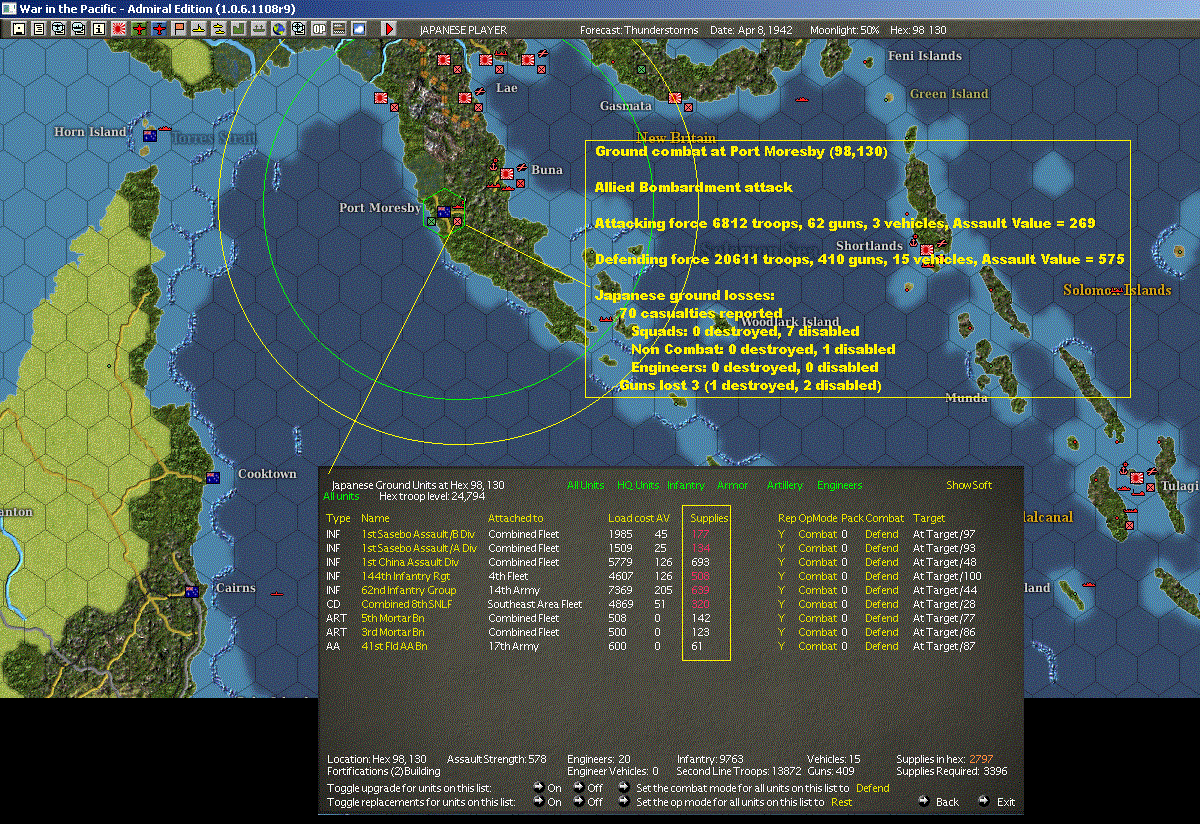This screenshot has width=1200, height=824.
Task: Set op mode for all units arrow
Action: pos(625,802)
